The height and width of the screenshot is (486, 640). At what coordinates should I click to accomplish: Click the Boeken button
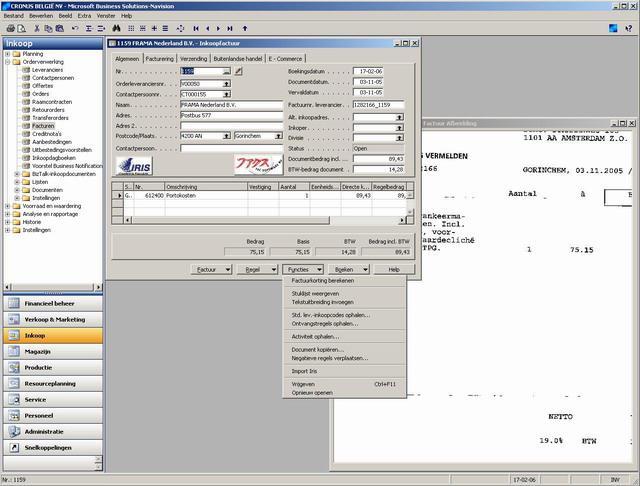point(349,269)
